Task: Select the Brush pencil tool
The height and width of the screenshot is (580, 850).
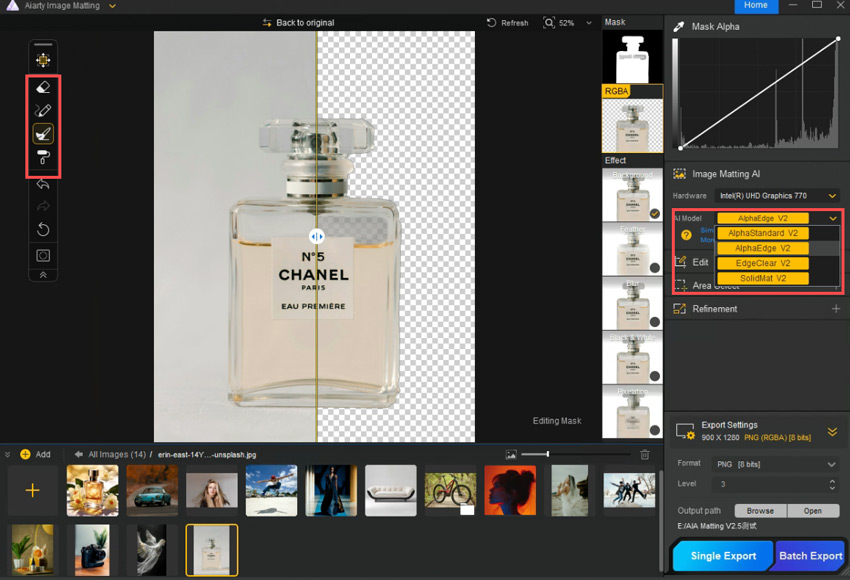Action: (x=43, y=111)
